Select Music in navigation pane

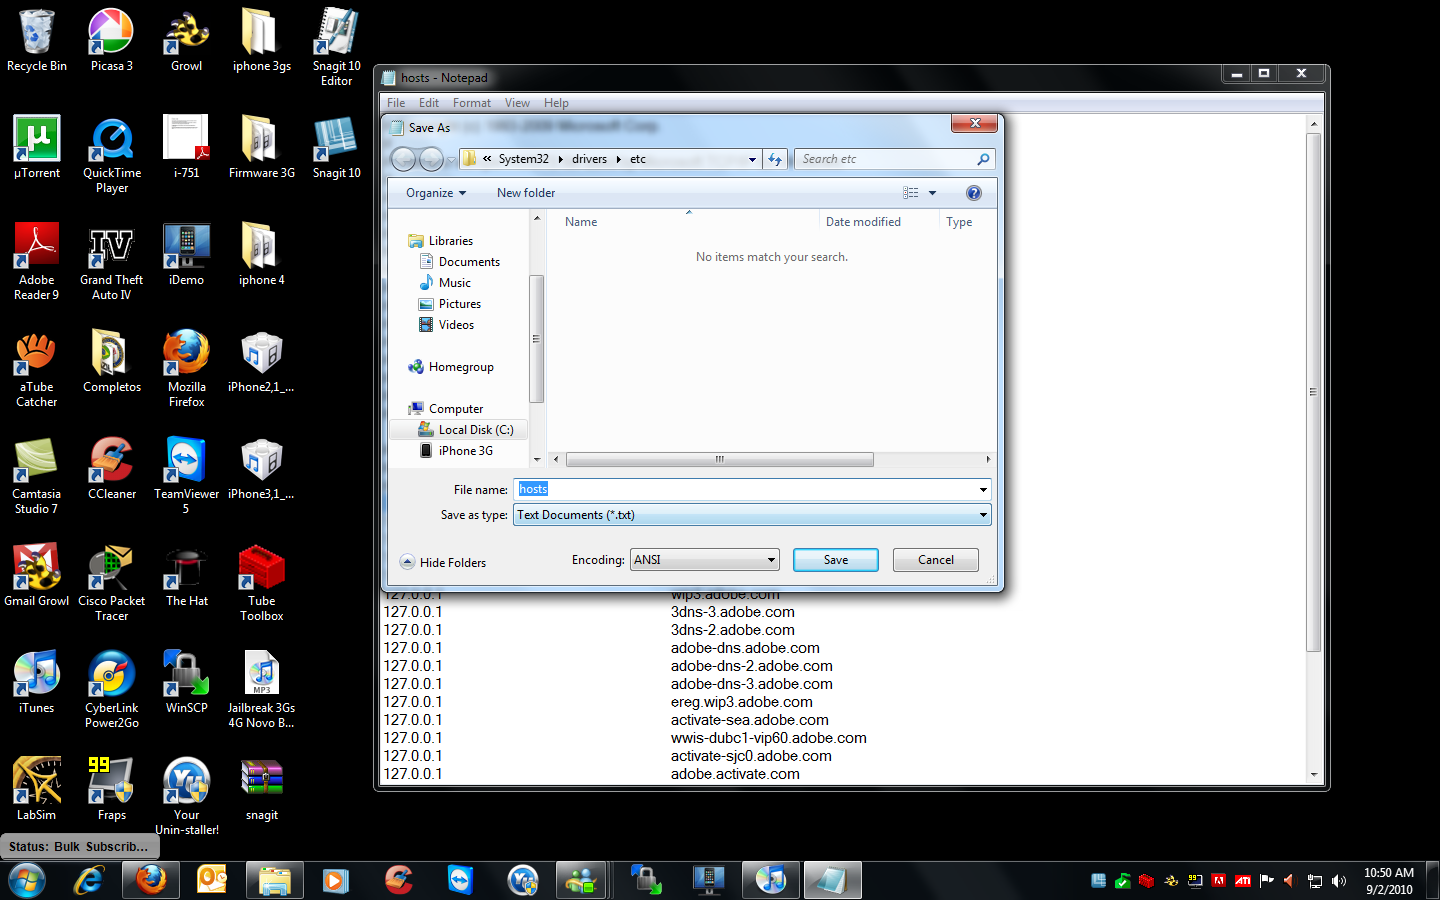(x=445, y=283)
